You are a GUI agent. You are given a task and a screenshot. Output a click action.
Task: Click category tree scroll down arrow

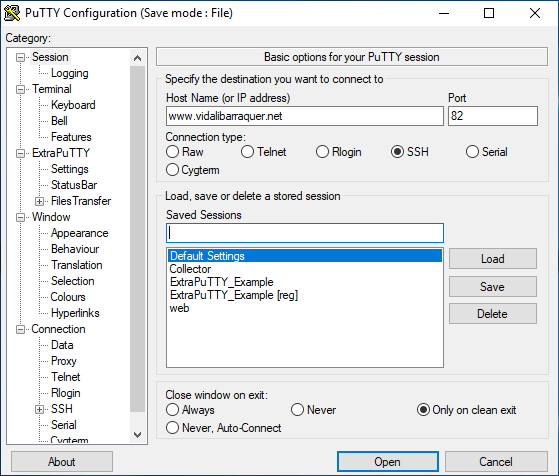coord(138,434)
